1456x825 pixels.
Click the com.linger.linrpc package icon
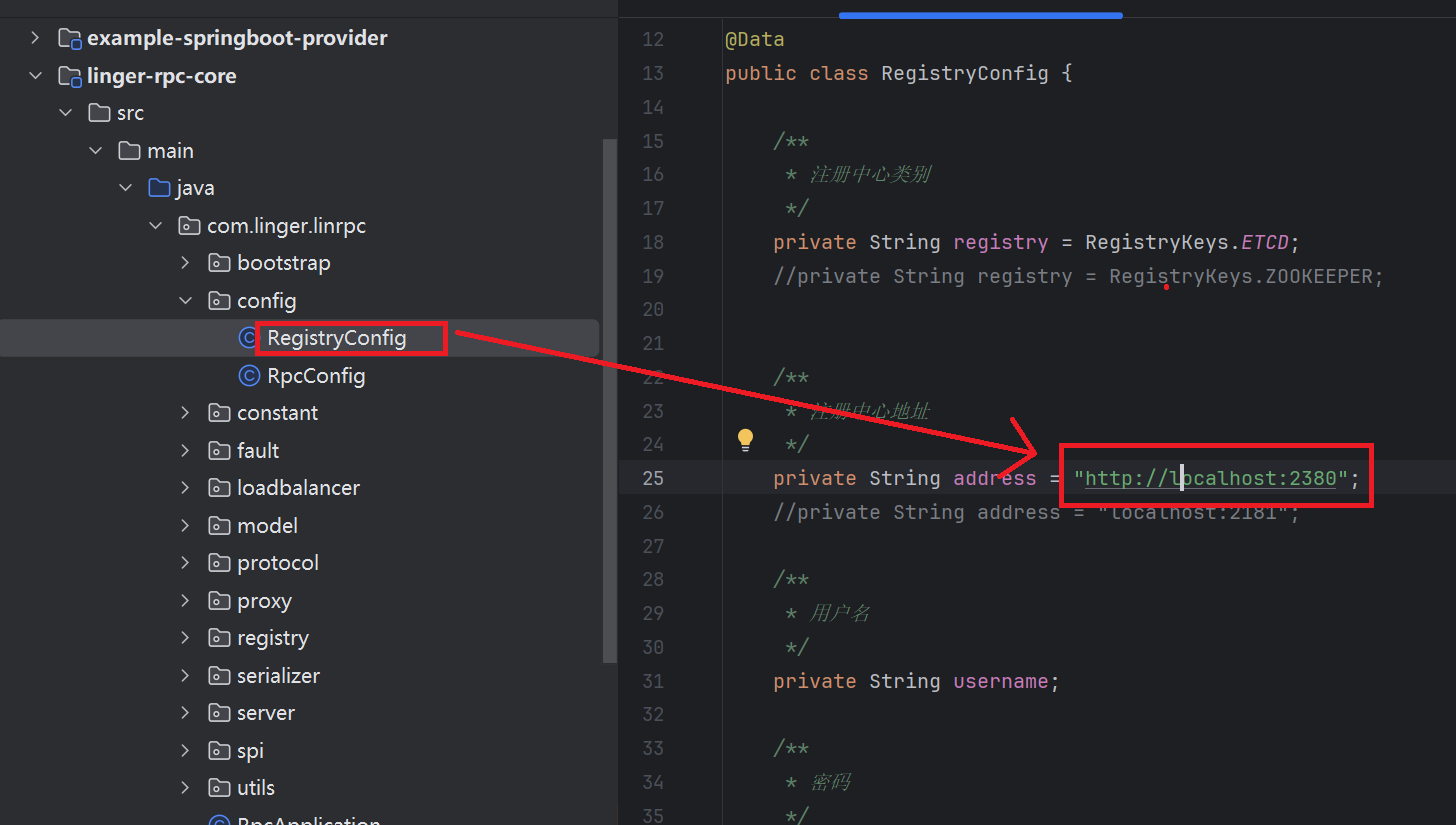pyautogui.click(x=188, y=226)
